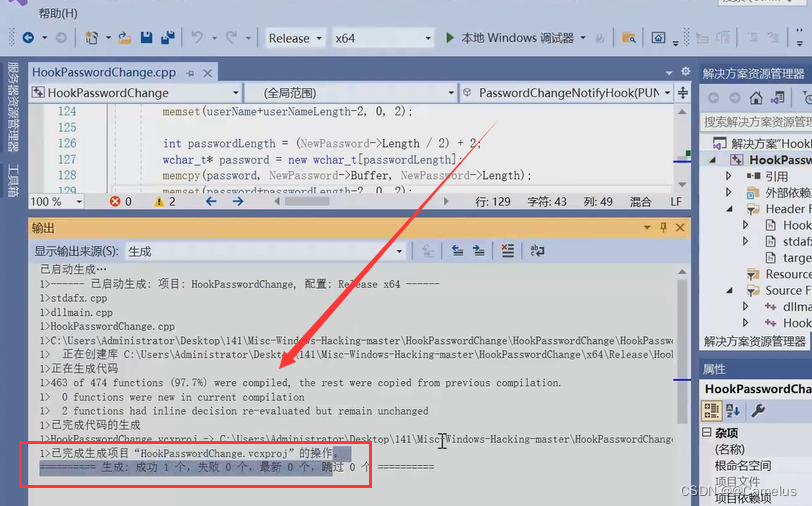
Task: Open the 服务器资源管理器 side tab
Action: click(x=13, y=107)
